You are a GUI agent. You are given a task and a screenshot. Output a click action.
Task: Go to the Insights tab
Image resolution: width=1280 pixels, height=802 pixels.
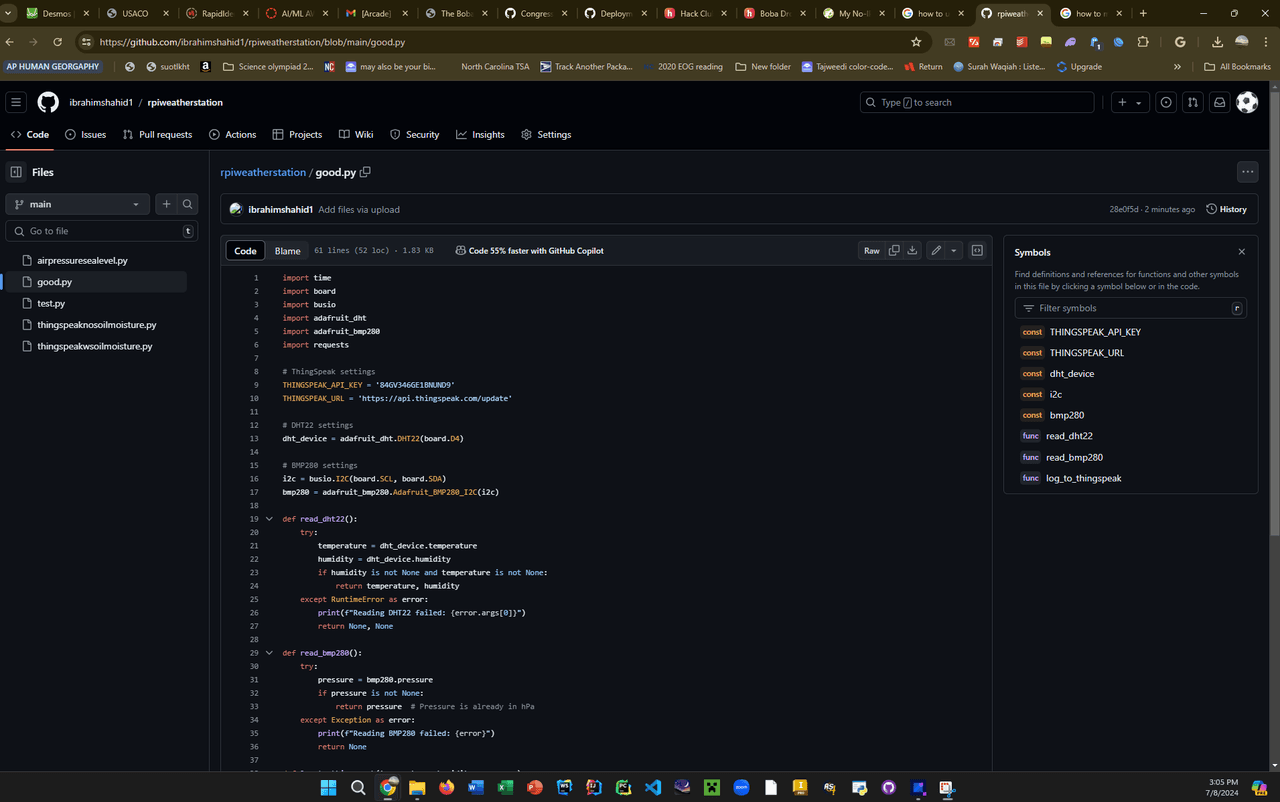(x=480, y=134)
